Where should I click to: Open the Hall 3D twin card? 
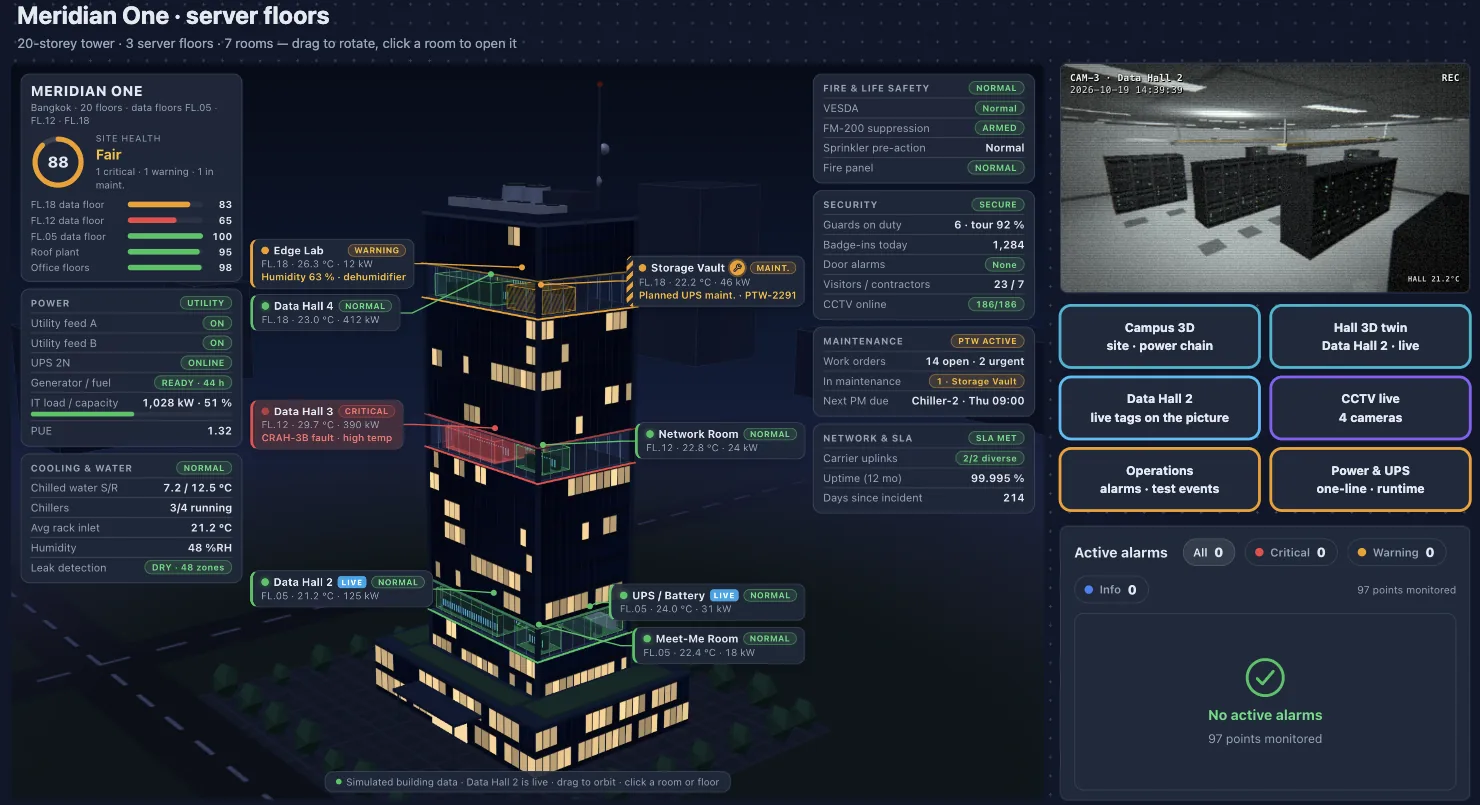coord(1370,337)
